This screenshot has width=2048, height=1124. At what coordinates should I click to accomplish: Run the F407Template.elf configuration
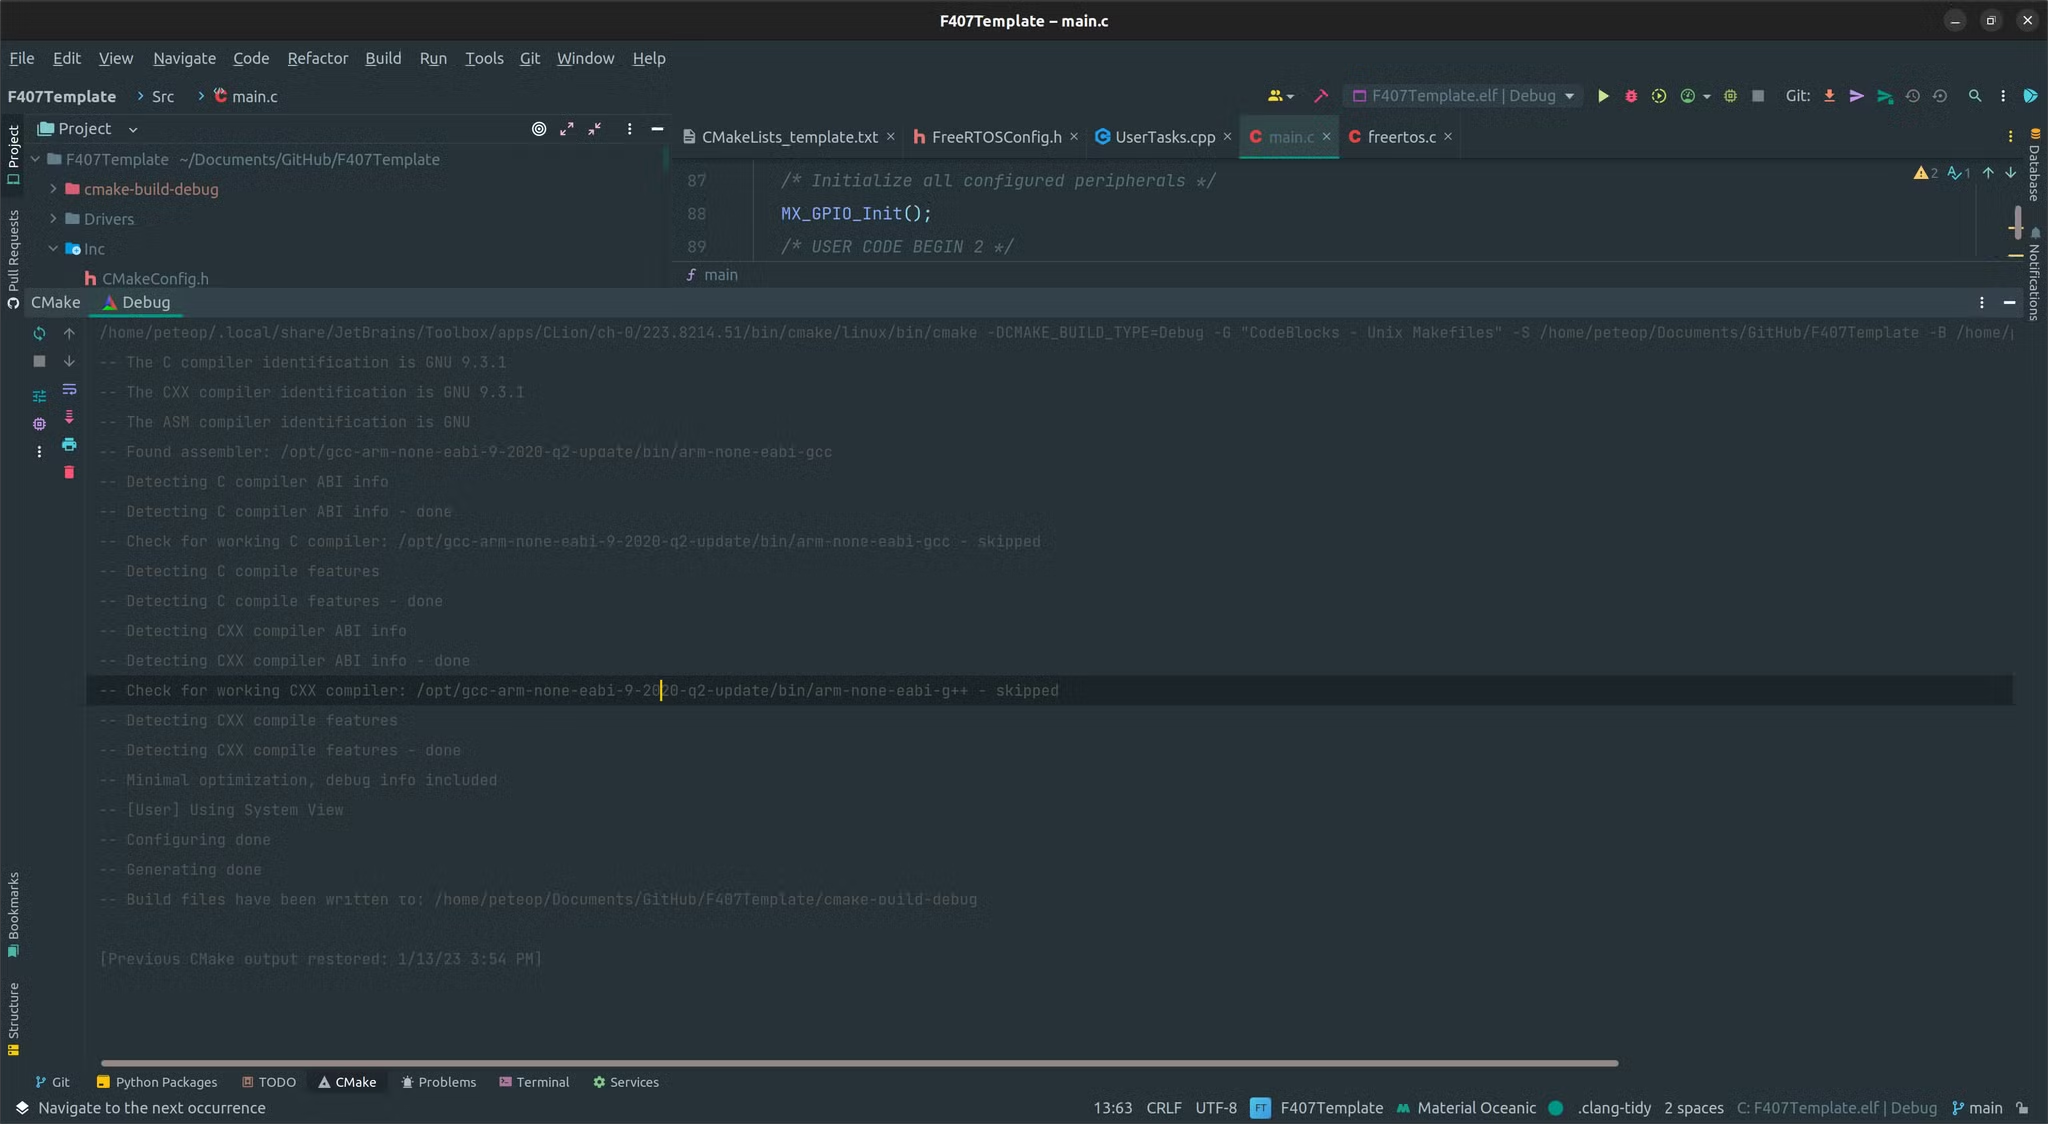[x=1603, y=95]
